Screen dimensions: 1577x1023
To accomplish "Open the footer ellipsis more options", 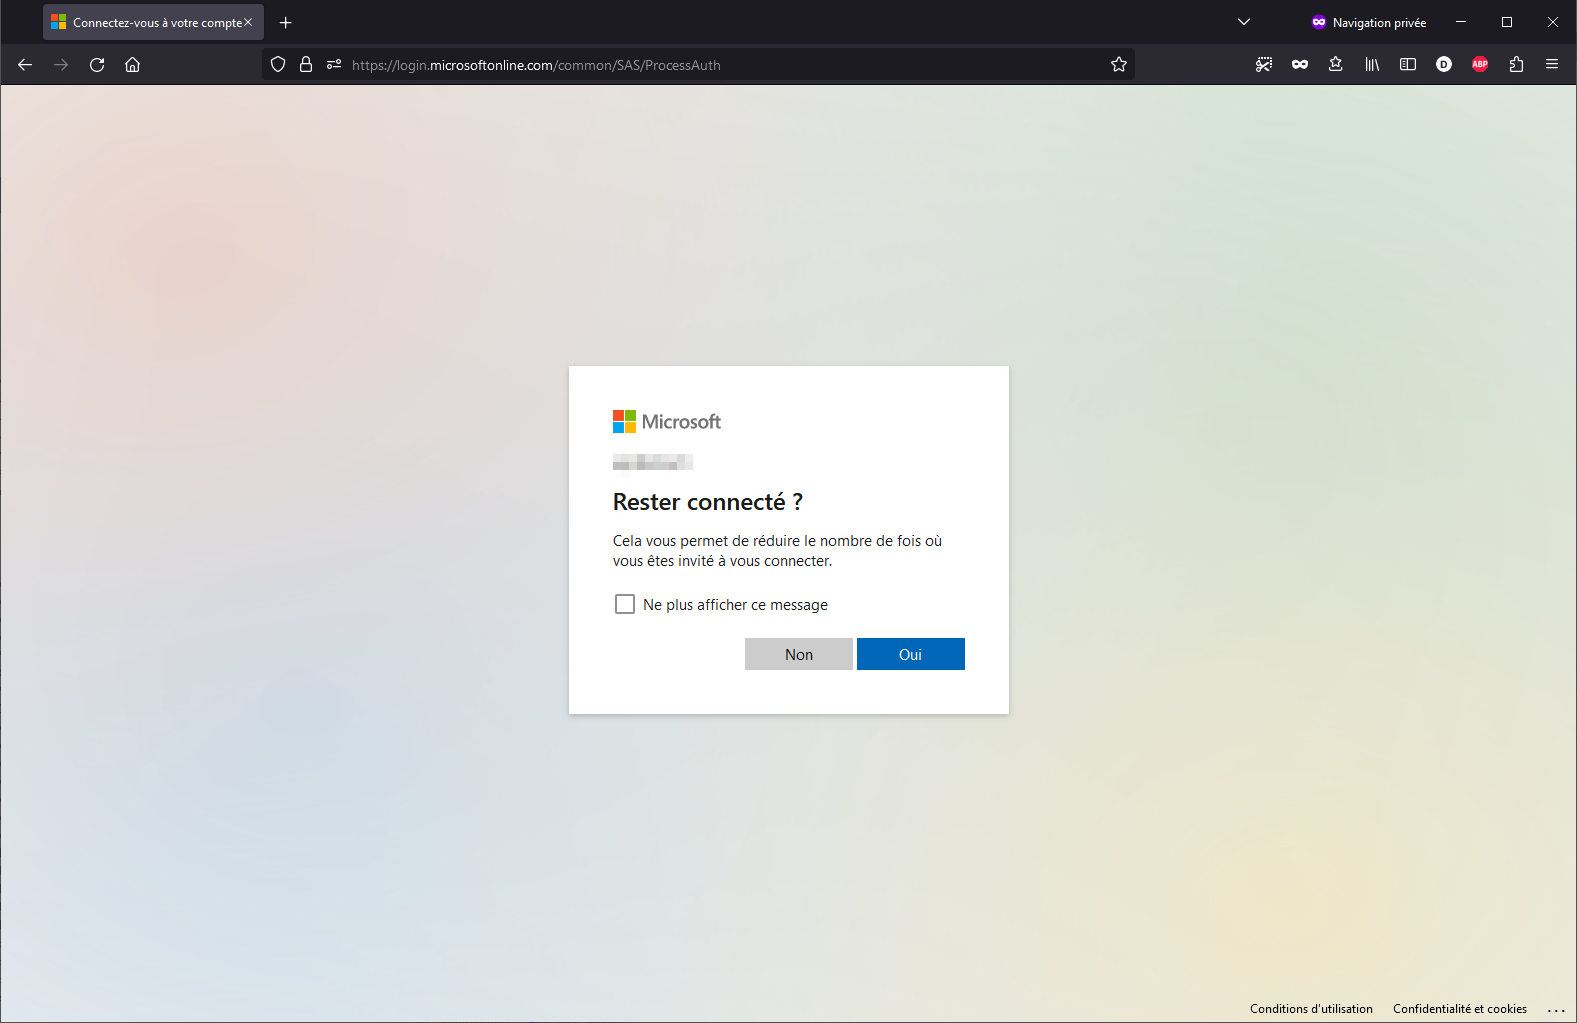I will click(1556, 1010).
